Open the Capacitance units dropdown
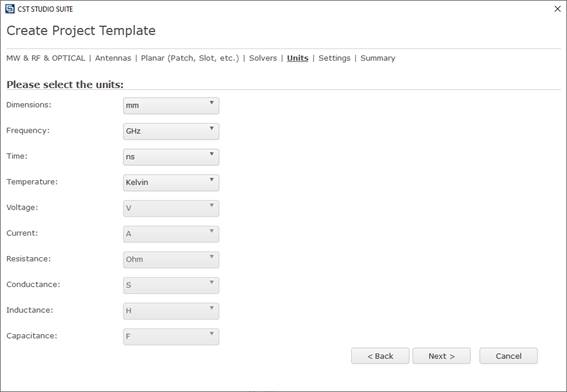Image resolution: width=567 pixels, height=392 pixels. tap(171, 337)
